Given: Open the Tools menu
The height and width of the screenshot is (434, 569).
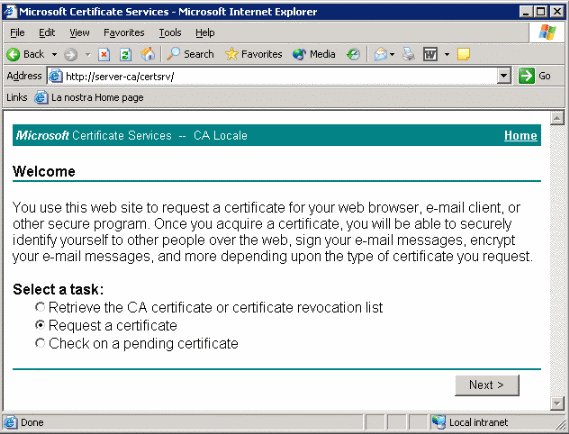Looking at the screenshot, I should [x=170, y=33].
